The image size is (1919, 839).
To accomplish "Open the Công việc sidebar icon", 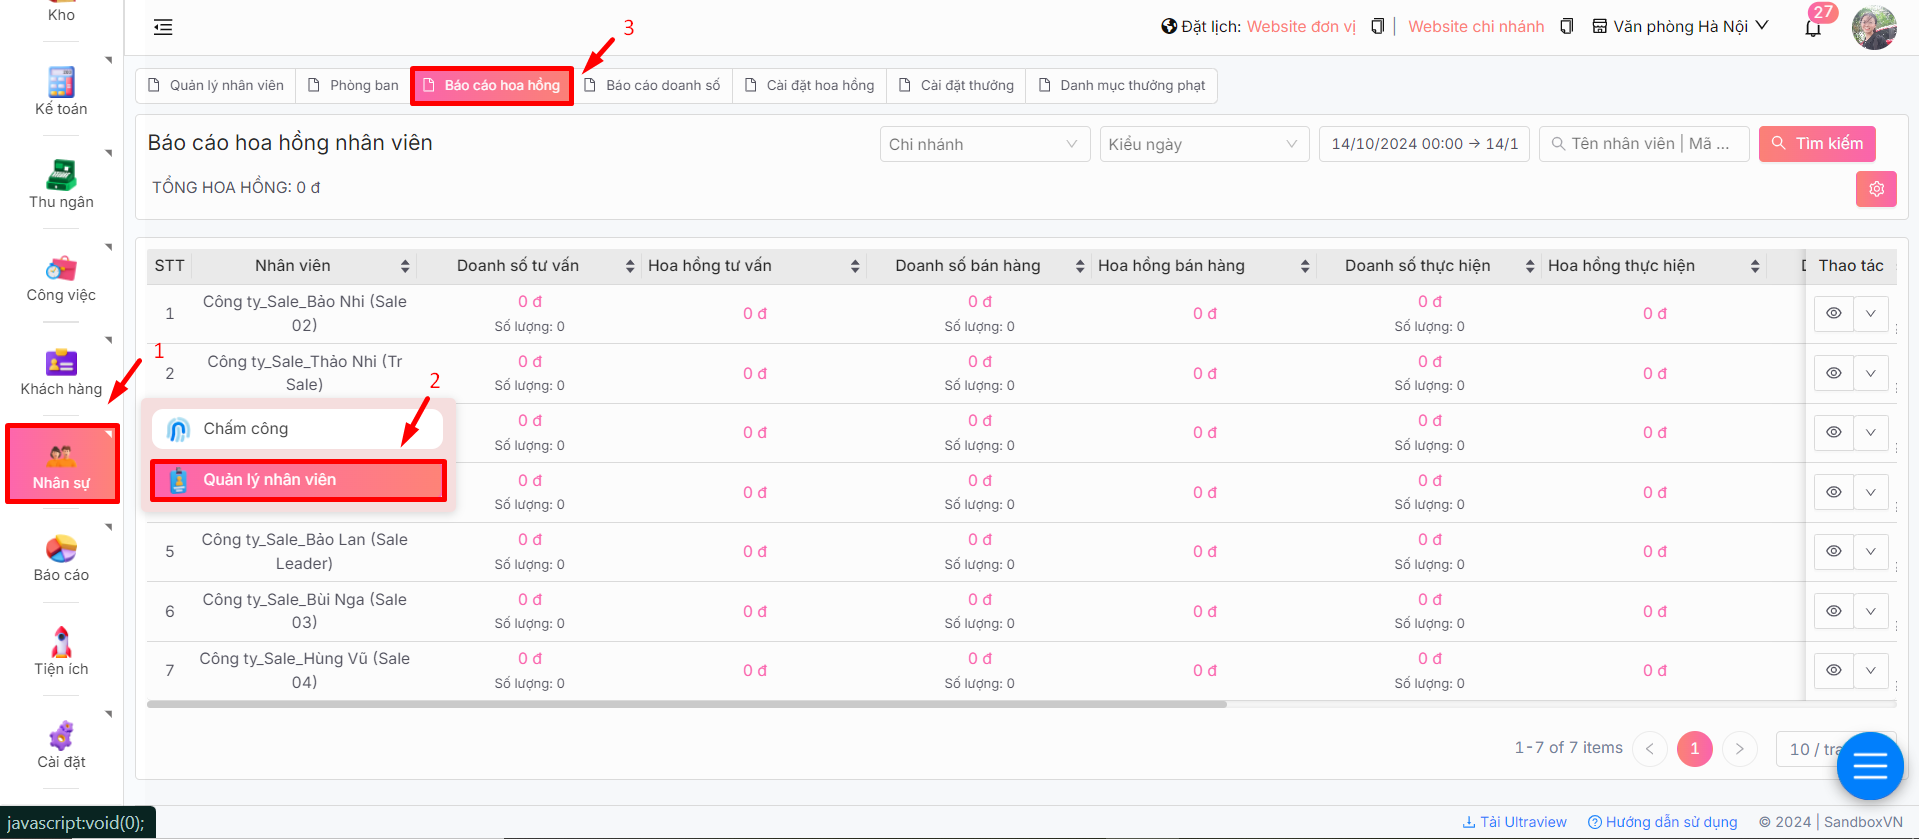I will 61,268.
